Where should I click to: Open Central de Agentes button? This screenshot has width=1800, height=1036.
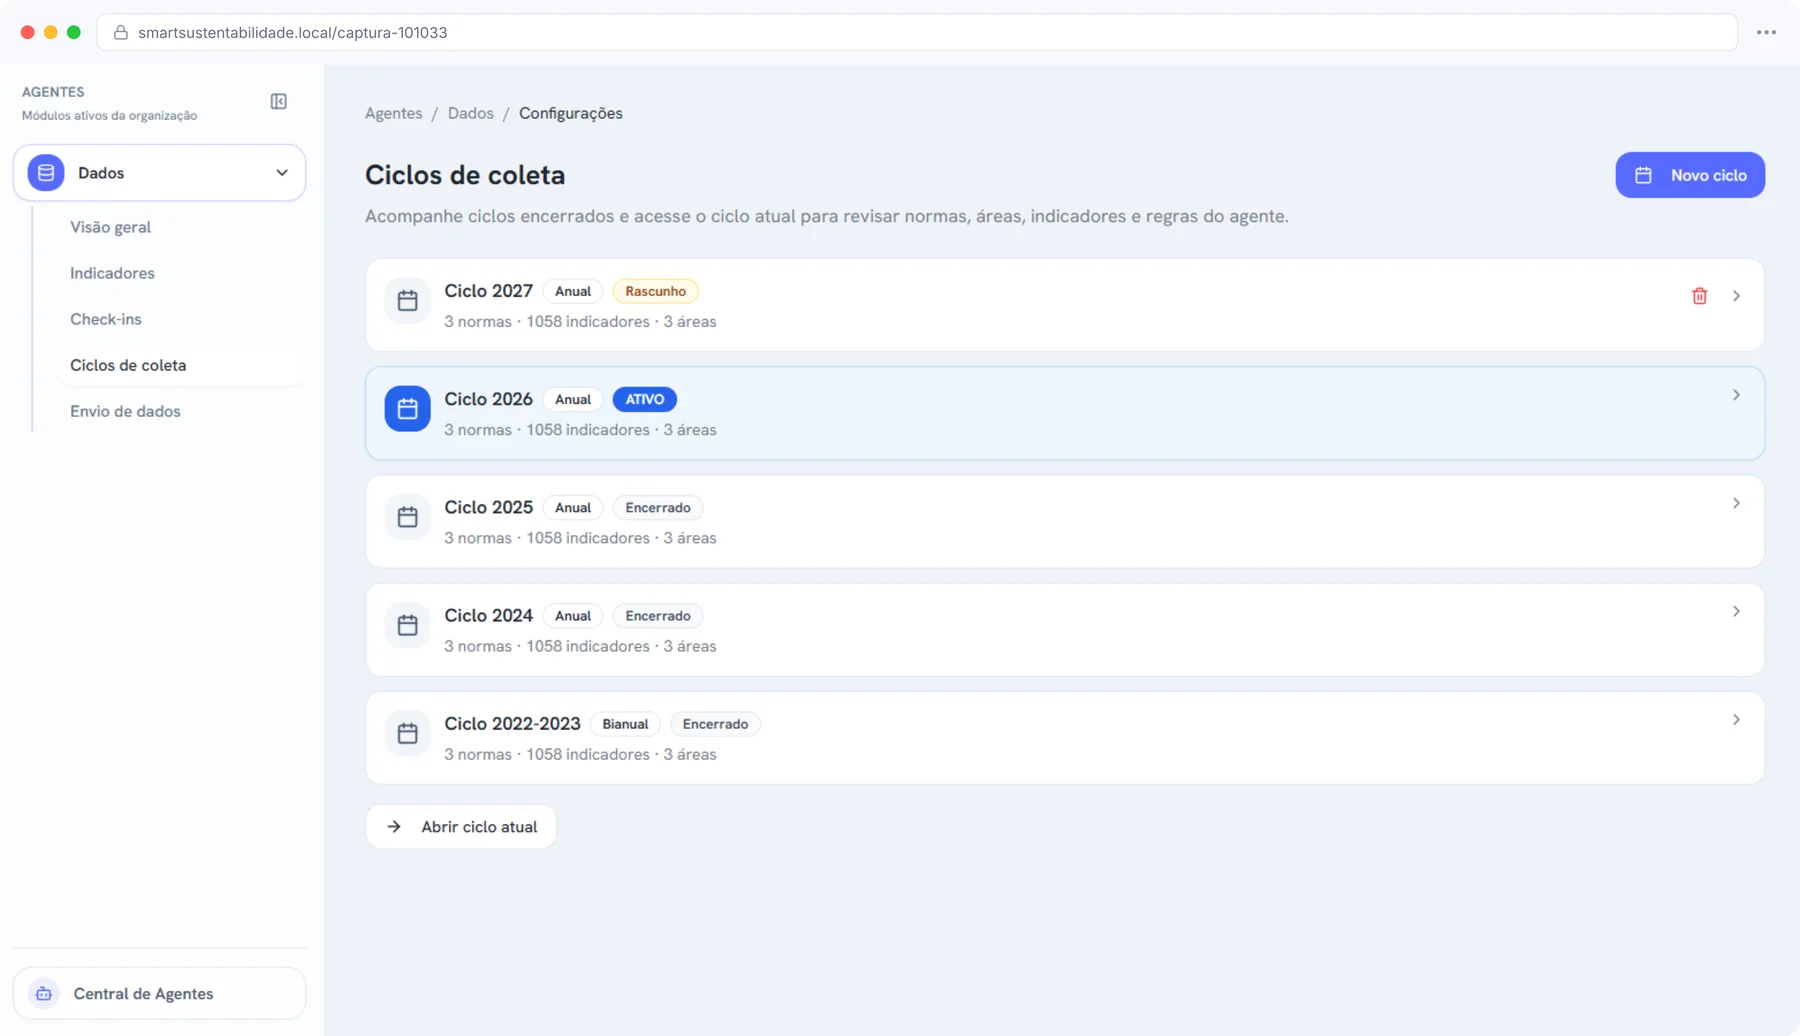(x=159, y=993)
